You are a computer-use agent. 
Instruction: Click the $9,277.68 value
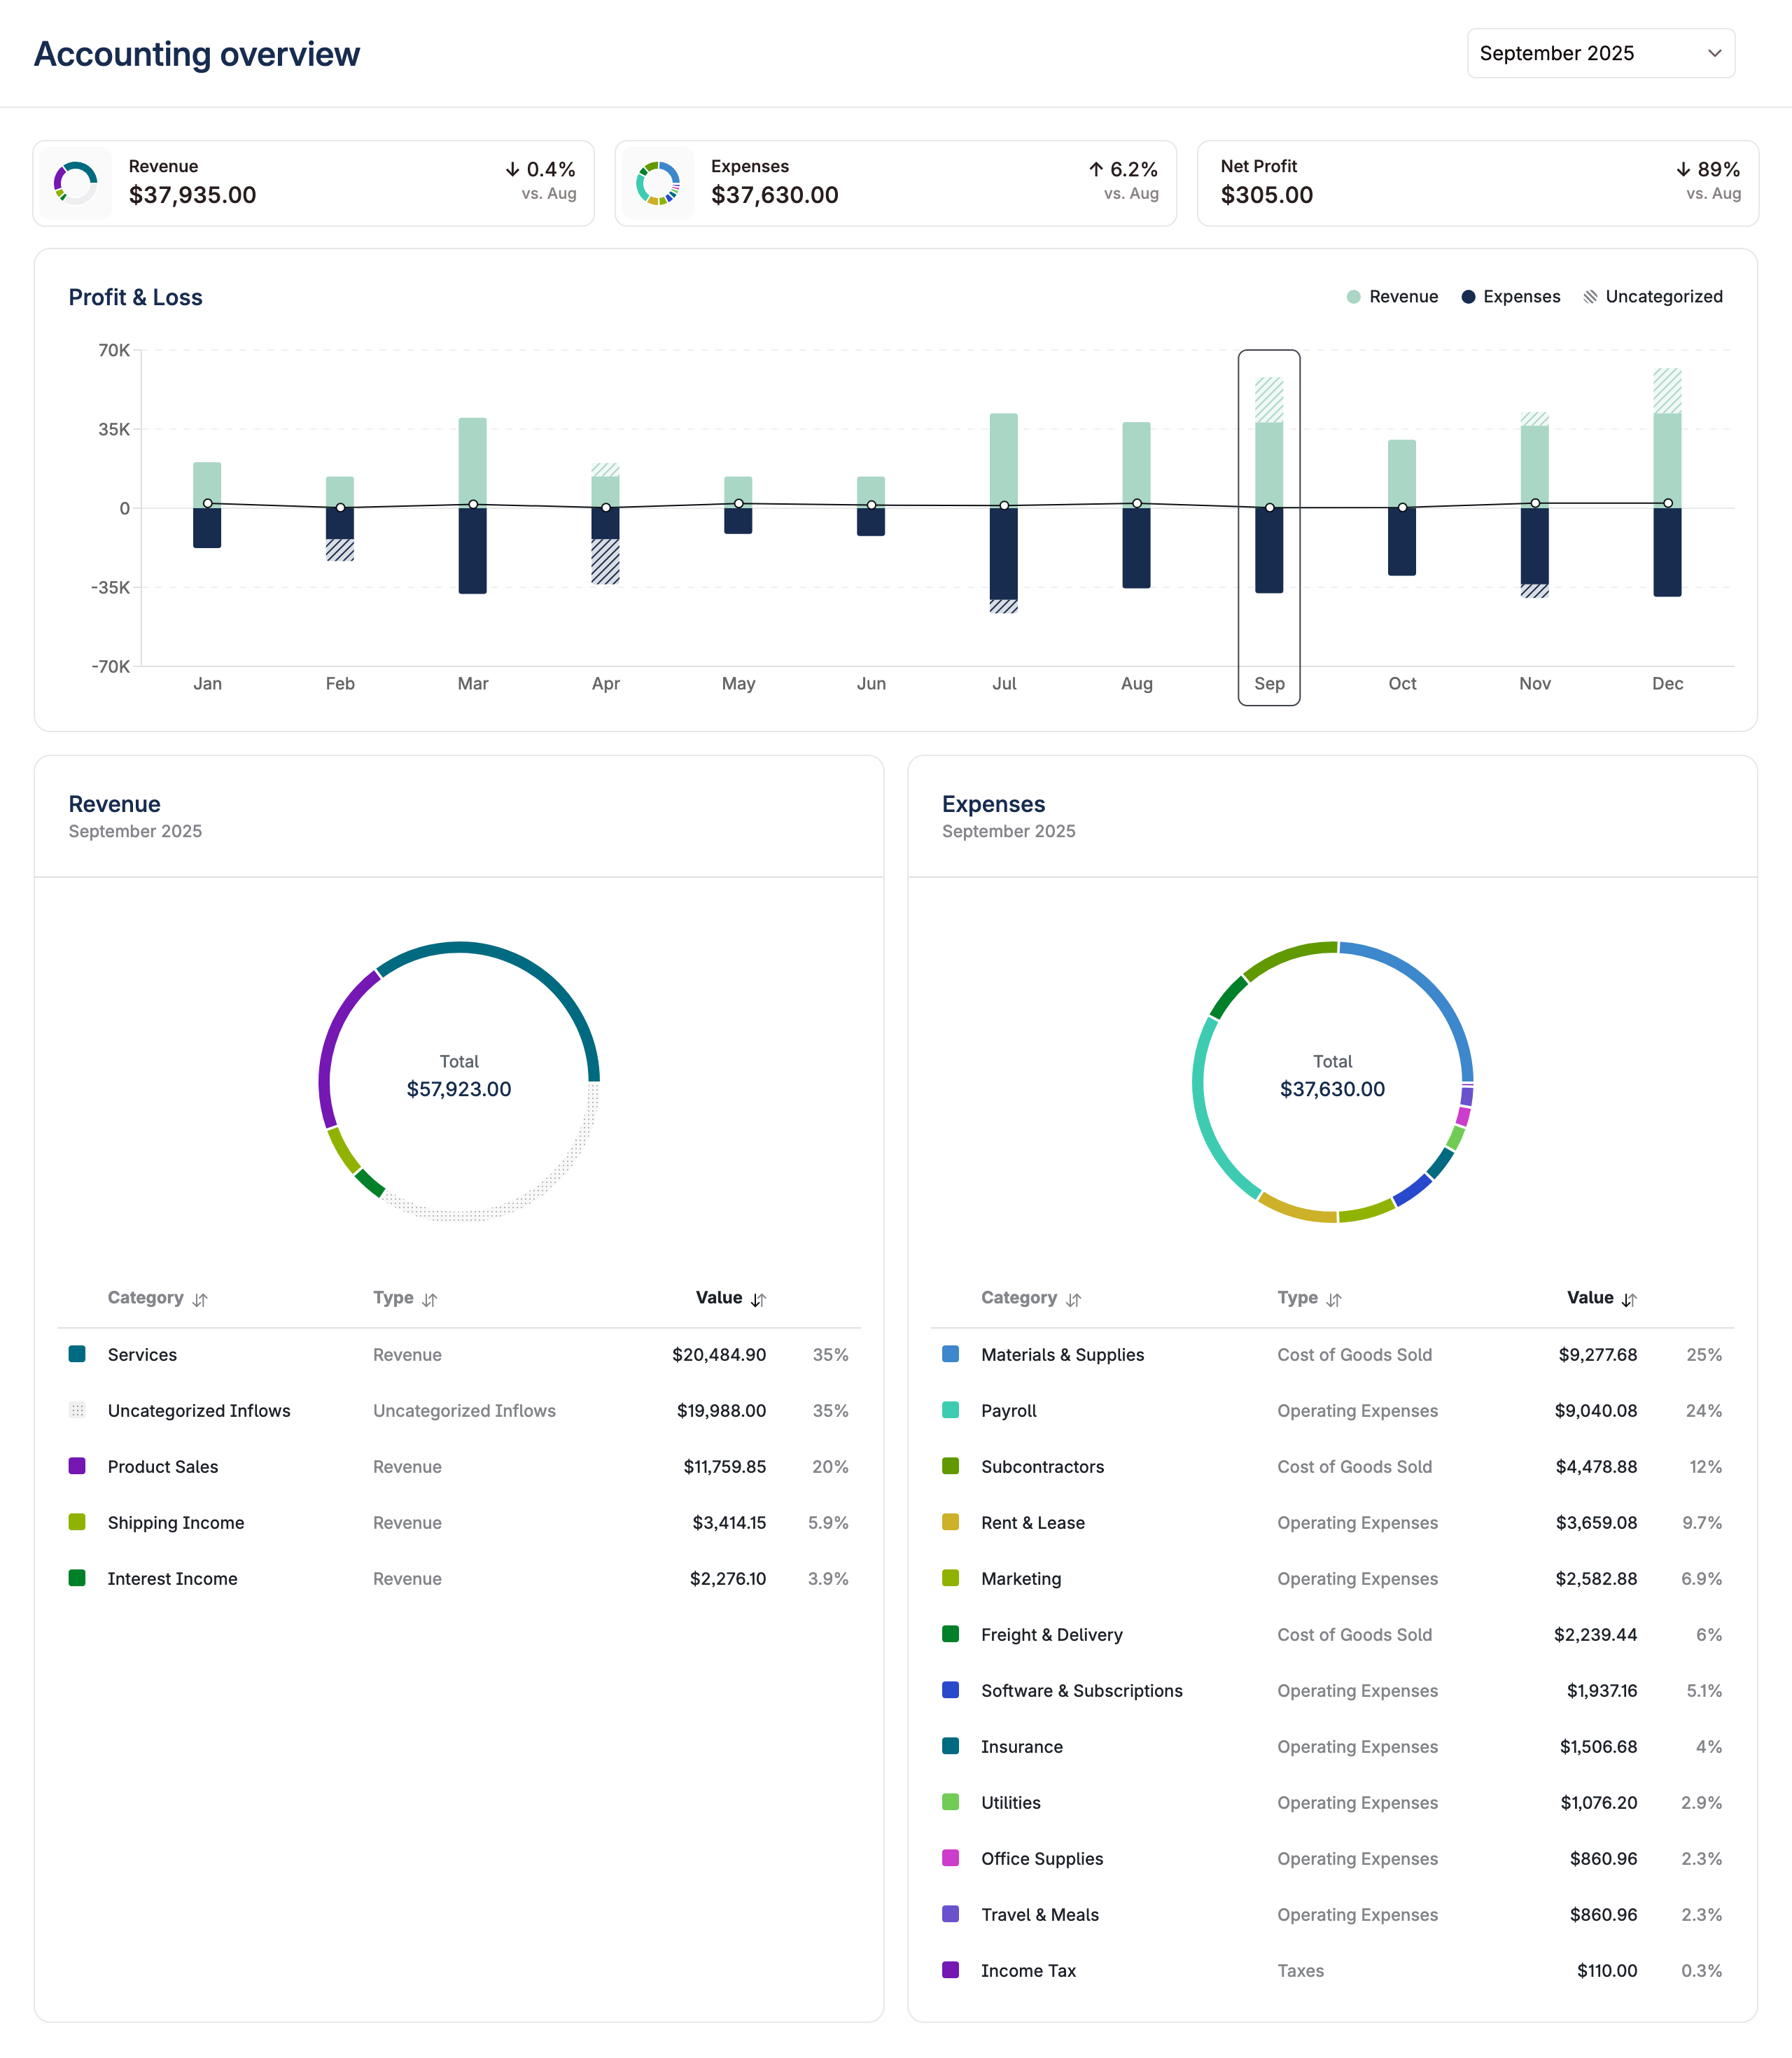(x=1598, y=1355)
